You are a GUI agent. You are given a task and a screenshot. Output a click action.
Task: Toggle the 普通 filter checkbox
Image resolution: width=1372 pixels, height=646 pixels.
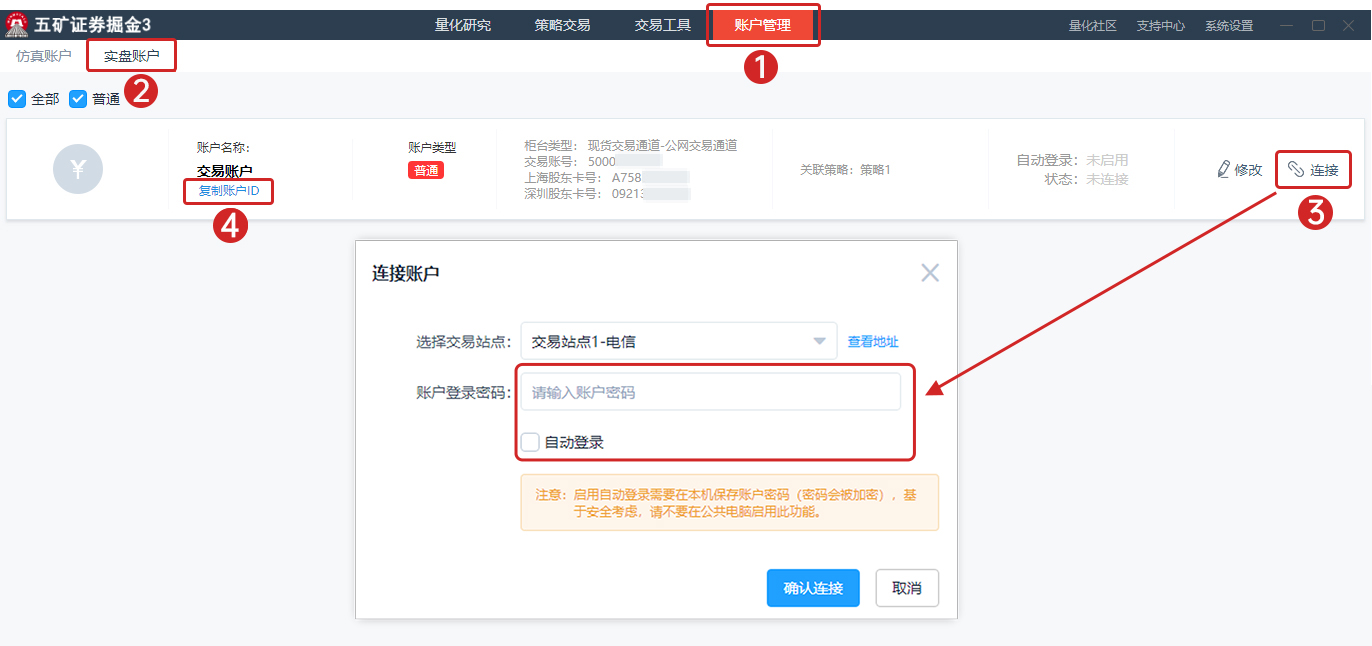(x=78, y=99)
